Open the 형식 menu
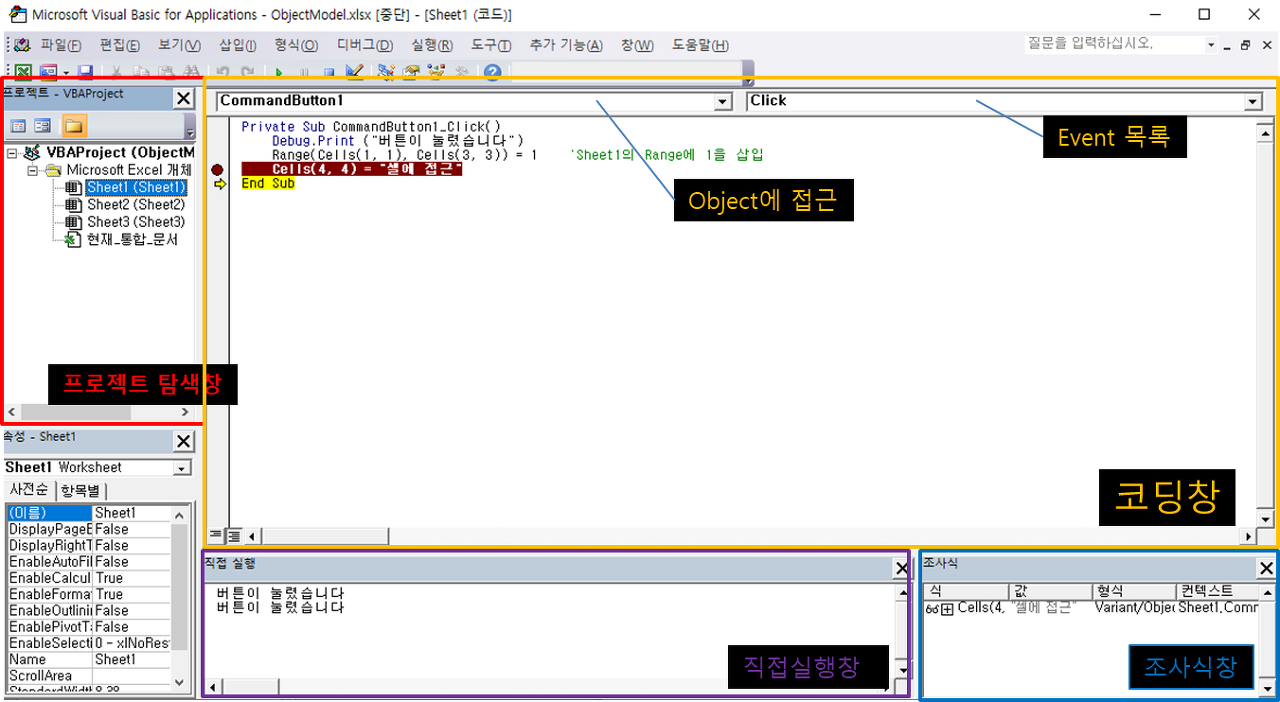The width and height of the screenshot is (1280, 702). (x=296, y=45)
